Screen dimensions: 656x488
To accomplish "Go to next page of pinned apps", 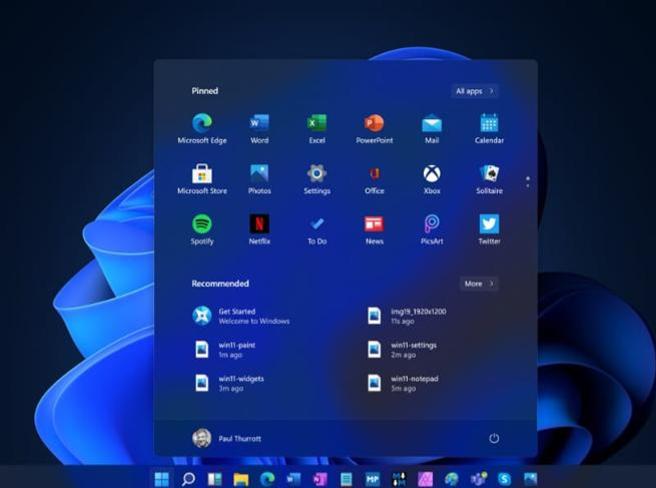I will click(x=527, y=186).
